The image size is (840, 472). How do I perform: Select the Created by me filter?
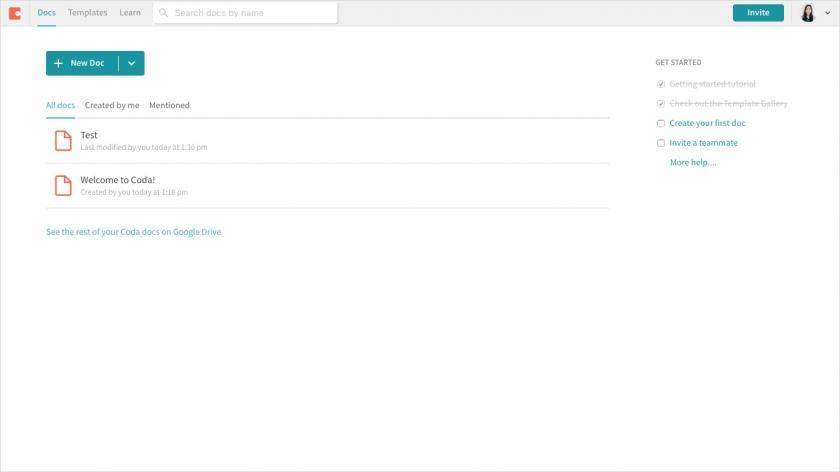tap(112, 105)
